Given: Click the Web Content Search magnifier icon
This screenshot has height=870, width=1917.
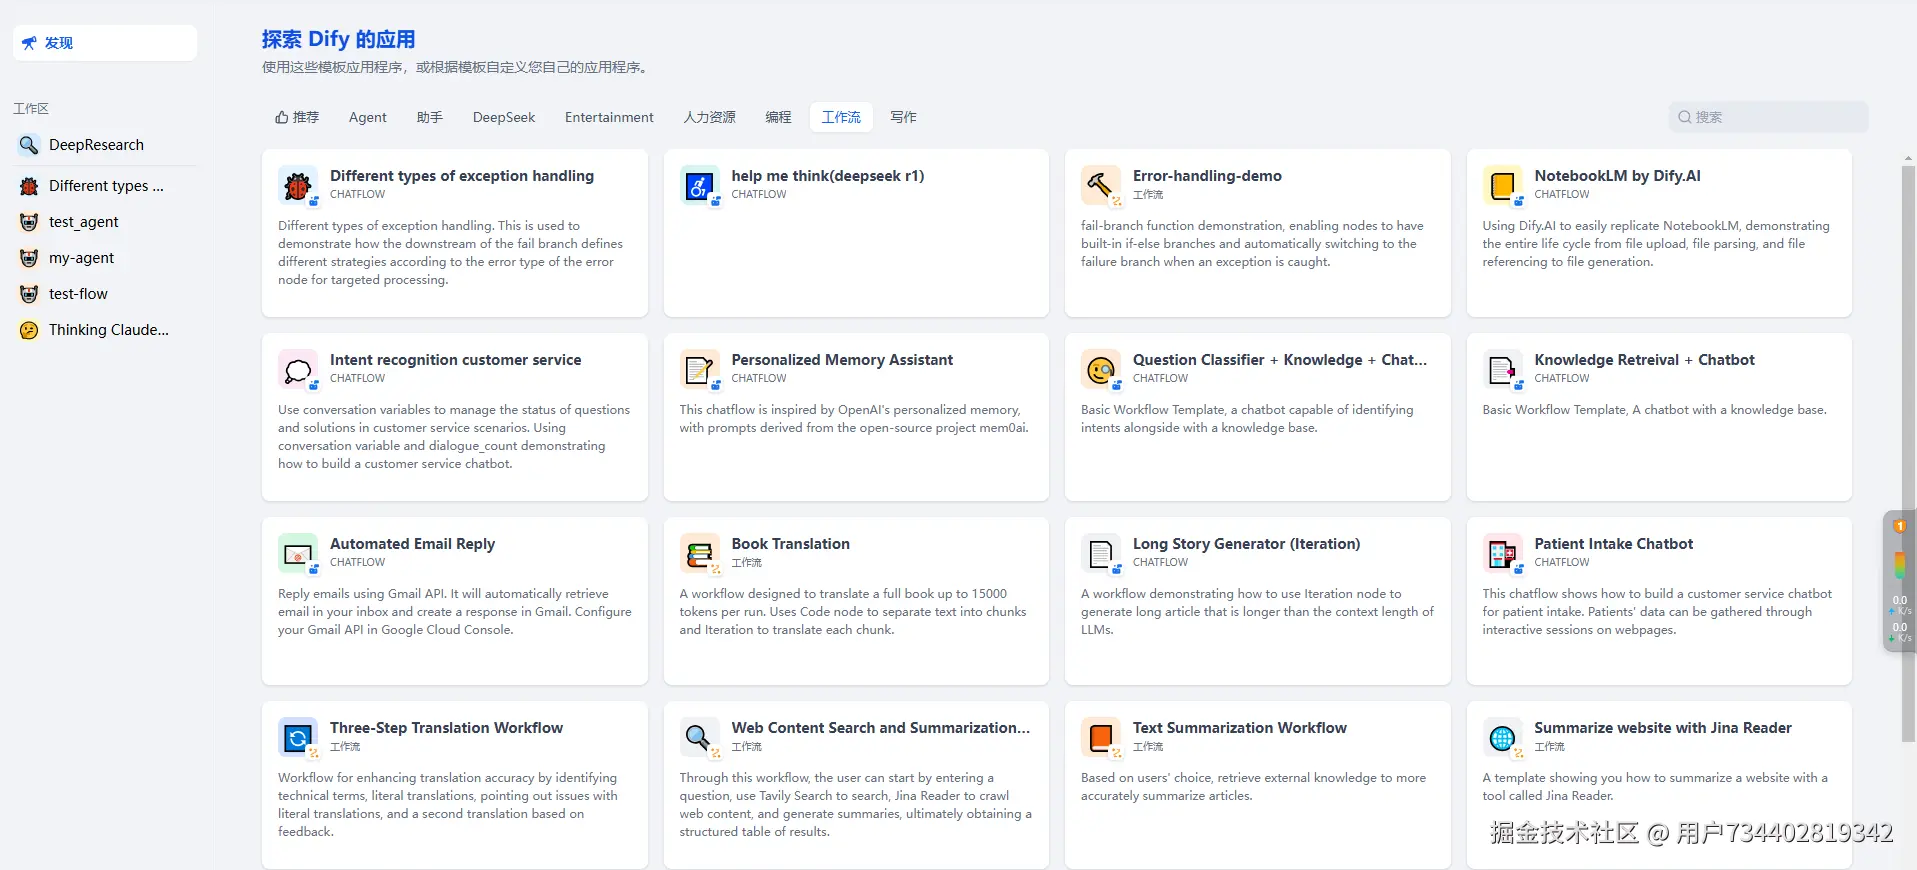Looking at the screenshot, I should (699, 737).
